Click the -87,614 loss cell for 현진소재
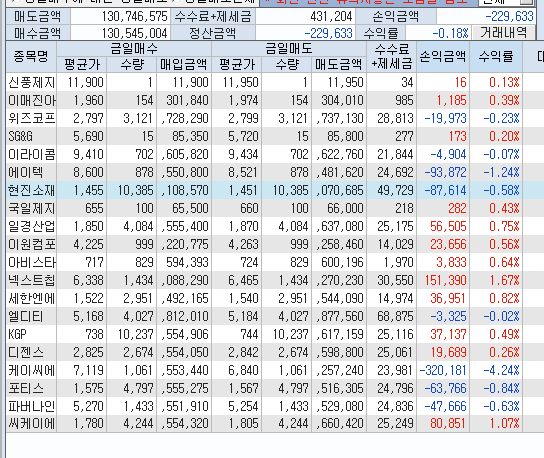Screen dimensions: 544x458 tap(443, 190)
